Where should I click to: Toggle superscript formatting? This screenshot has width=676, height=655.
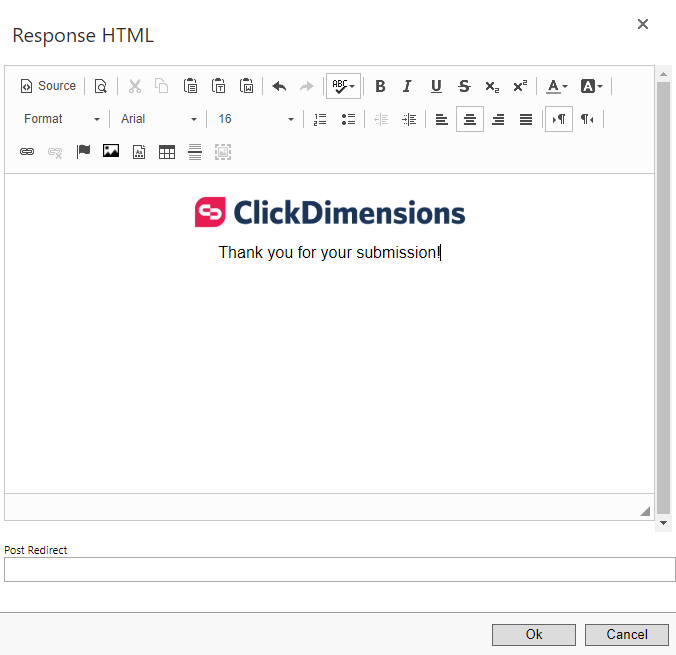pos(520,86)
